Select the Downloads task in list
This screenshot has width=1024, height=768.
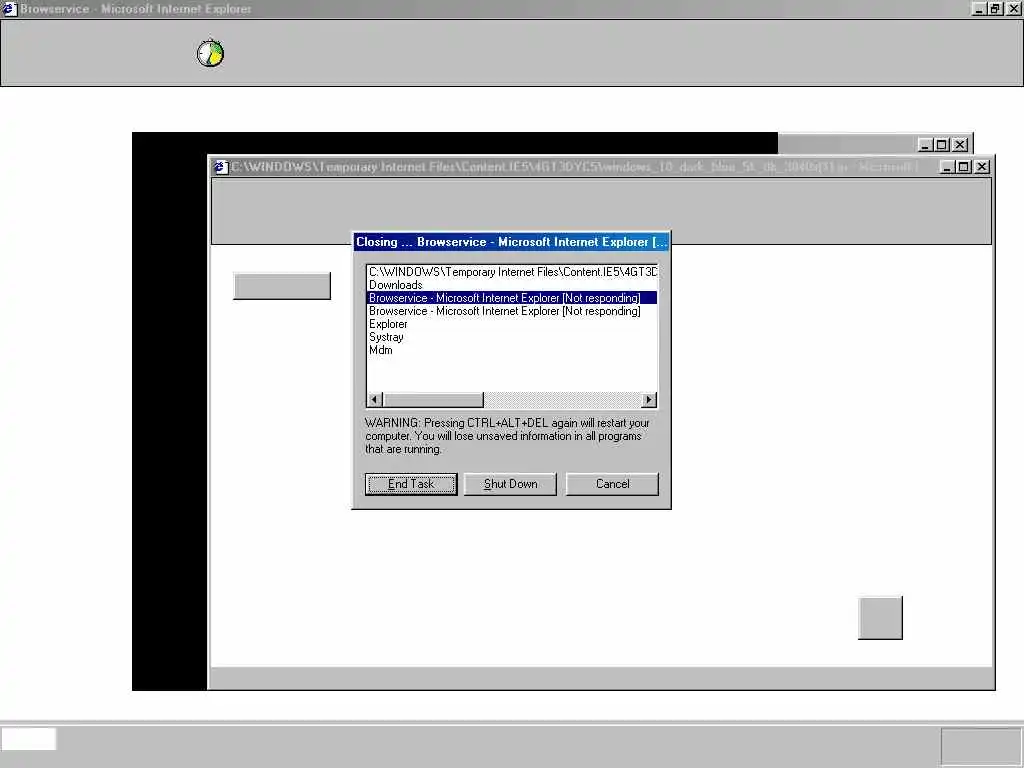tap(512, 285)
